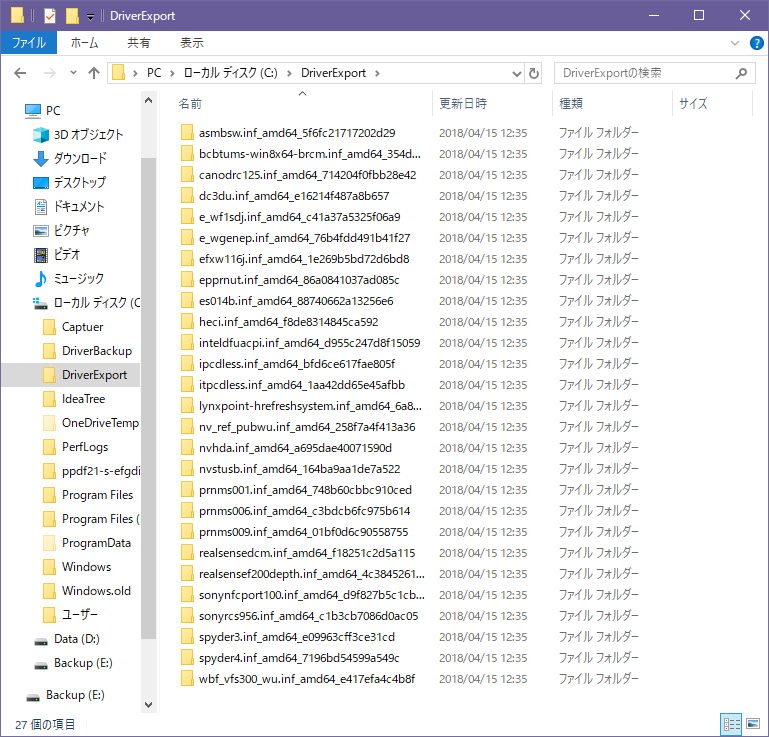This screenshot has height=737, width=769.
Task: Open the ファイル menu tab
Action: pyautogui.click(x=29, y=43)
